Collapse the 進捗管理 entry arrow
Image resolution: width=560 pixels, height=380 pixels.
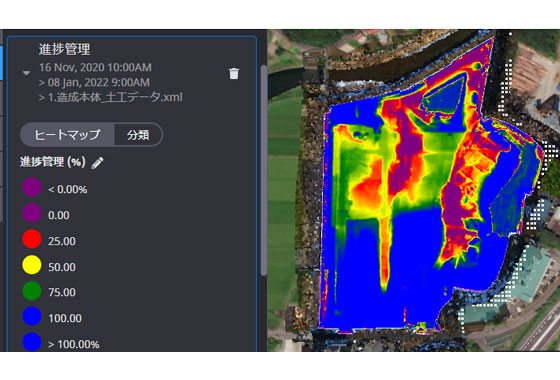pyautogui.click(x=26, y=73)
